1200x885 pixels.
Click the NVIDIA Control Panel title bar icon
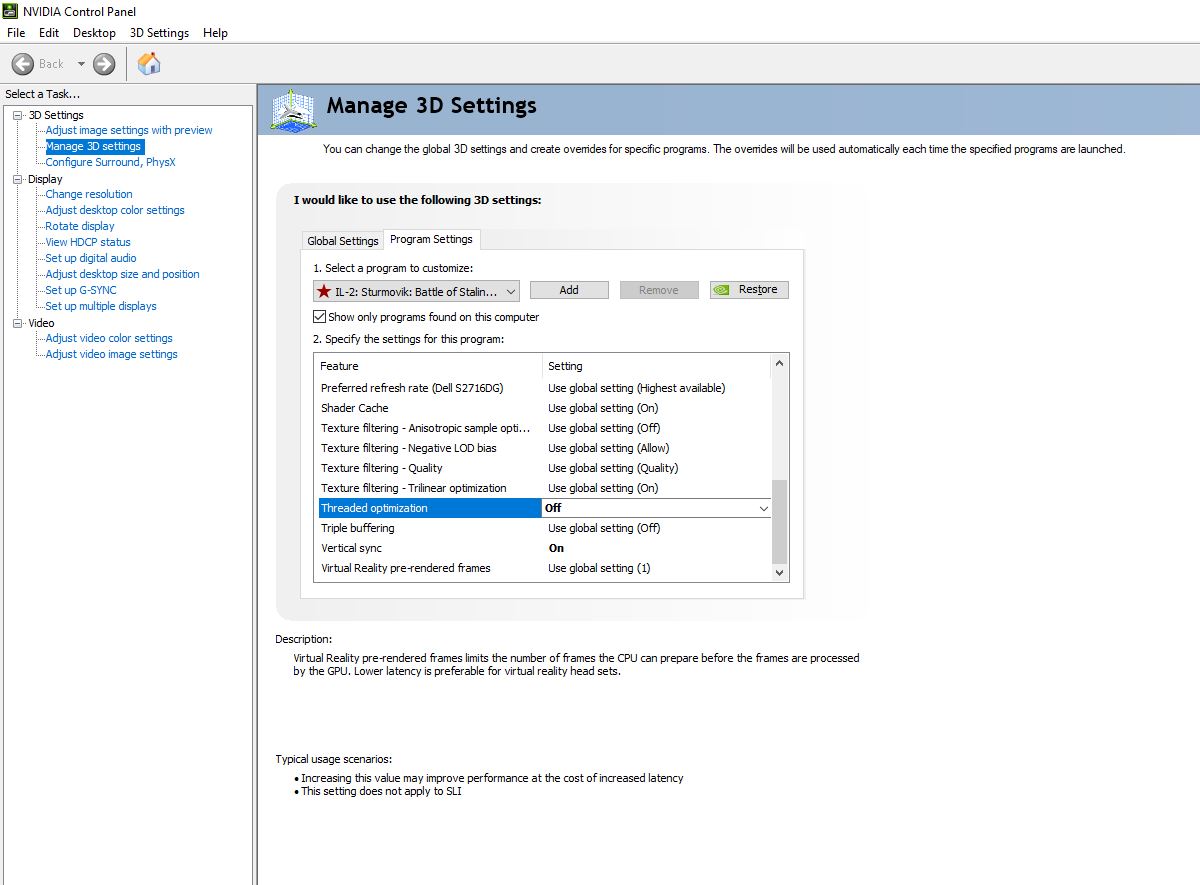pyautogui.click(x=10, y=11)
